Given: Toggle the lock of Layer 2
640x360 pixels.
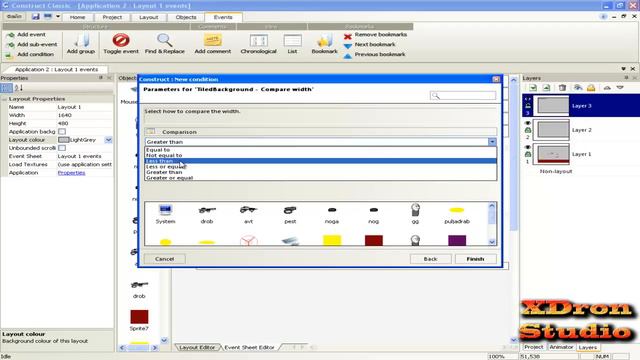Looking at the screenshot, I should pos(527,130).
